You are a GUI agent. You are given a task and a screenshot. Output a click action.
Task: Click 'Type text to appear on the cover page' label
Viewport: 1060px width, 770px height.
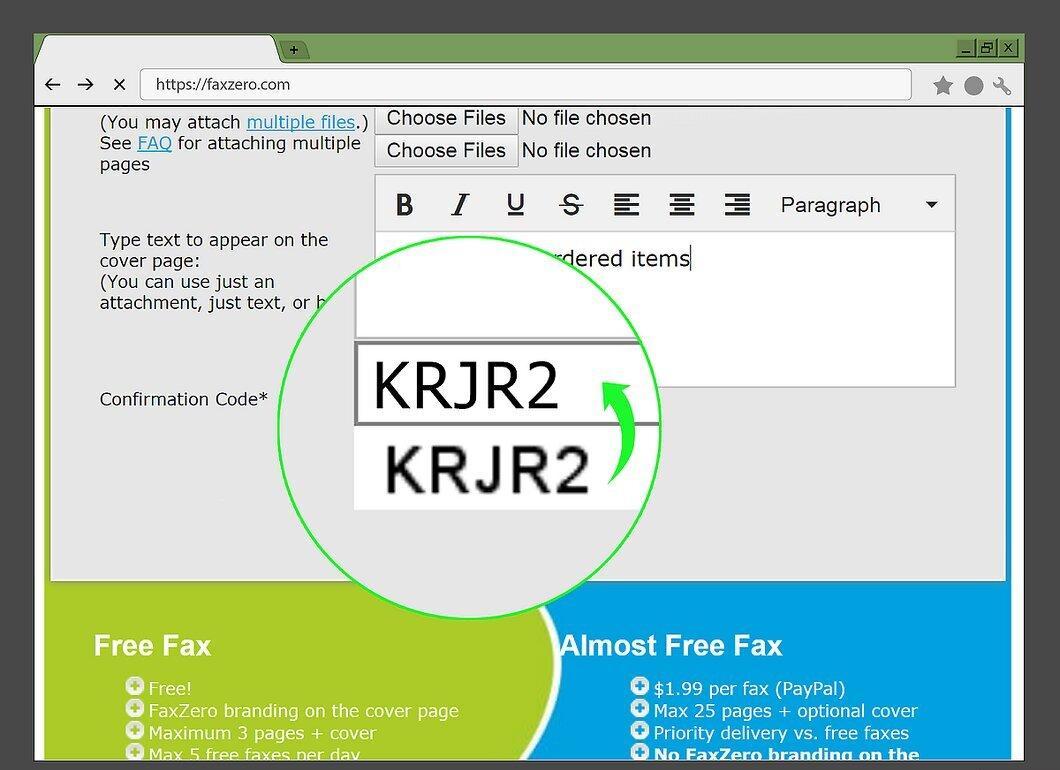214,250
